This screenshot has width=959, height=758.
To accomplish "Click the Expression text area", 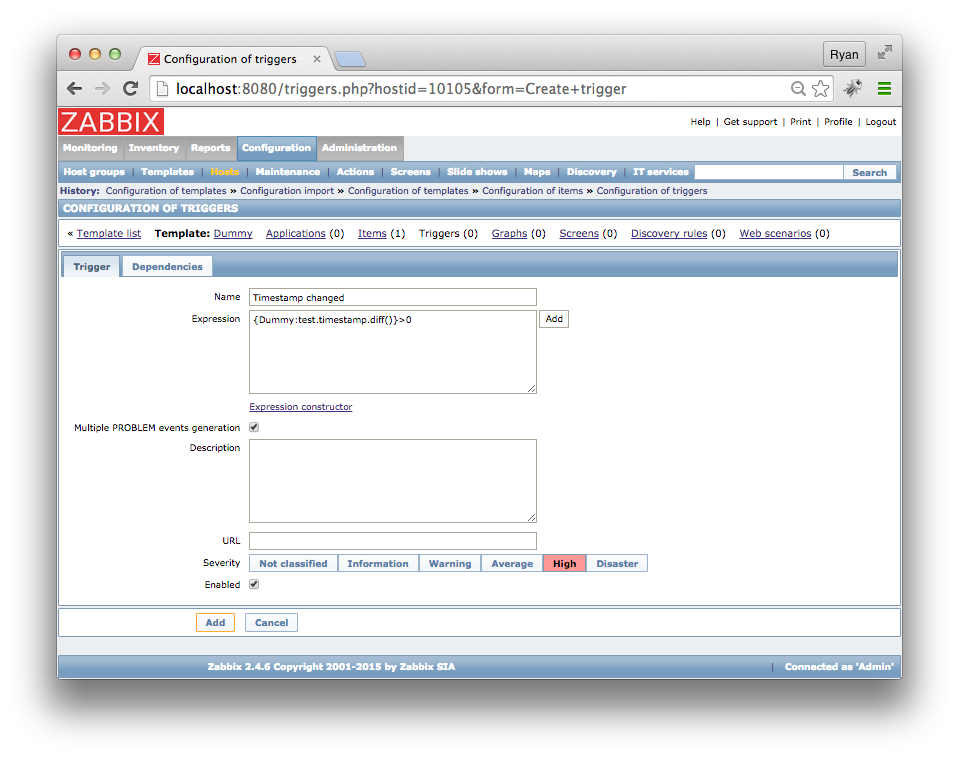I will point(393,352).
